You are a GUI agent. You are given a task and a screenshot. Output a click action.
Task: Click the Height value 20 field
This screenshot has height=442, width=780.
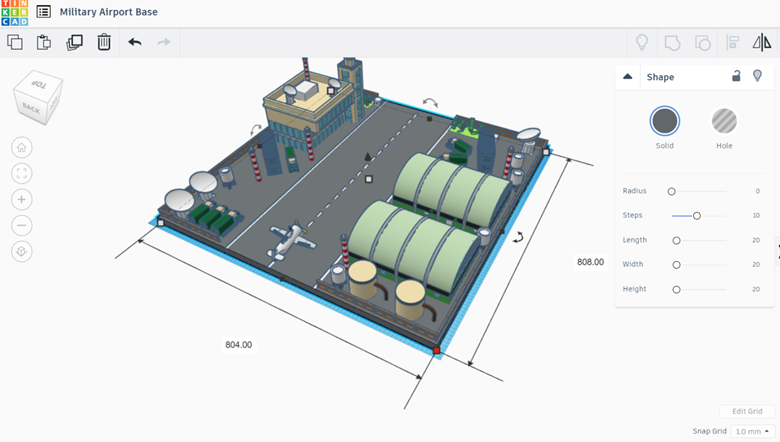[x=756, y=289]
